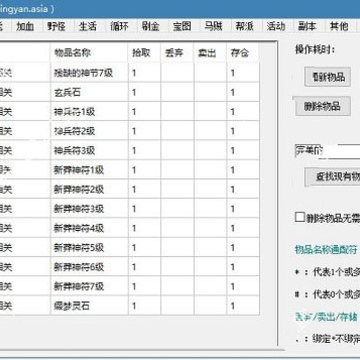The height and width of the screenshot is (360, 360).
Task: Click the 操作耗时 label
Action: [315, 50]
